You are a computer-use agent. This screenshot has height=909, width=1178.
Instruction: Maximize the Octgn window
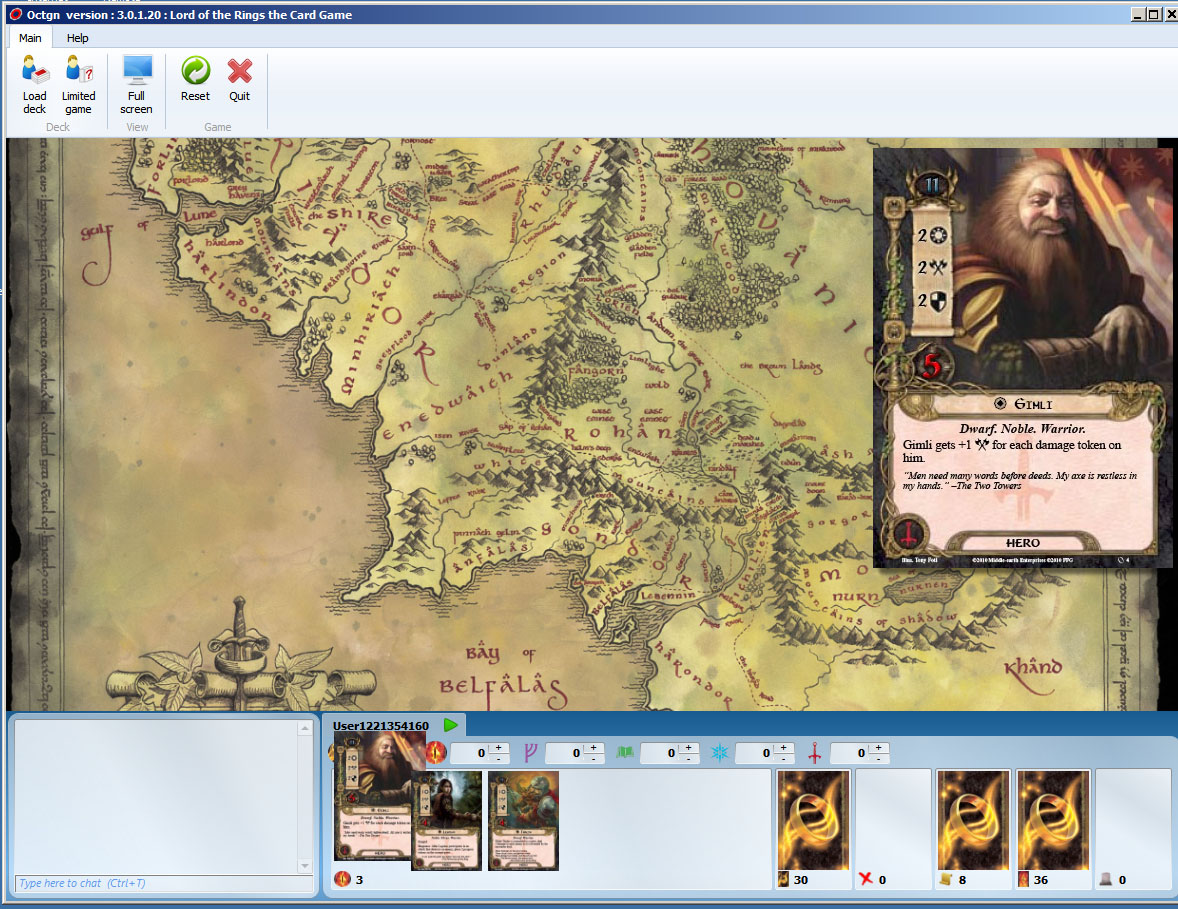(1154, 14)
